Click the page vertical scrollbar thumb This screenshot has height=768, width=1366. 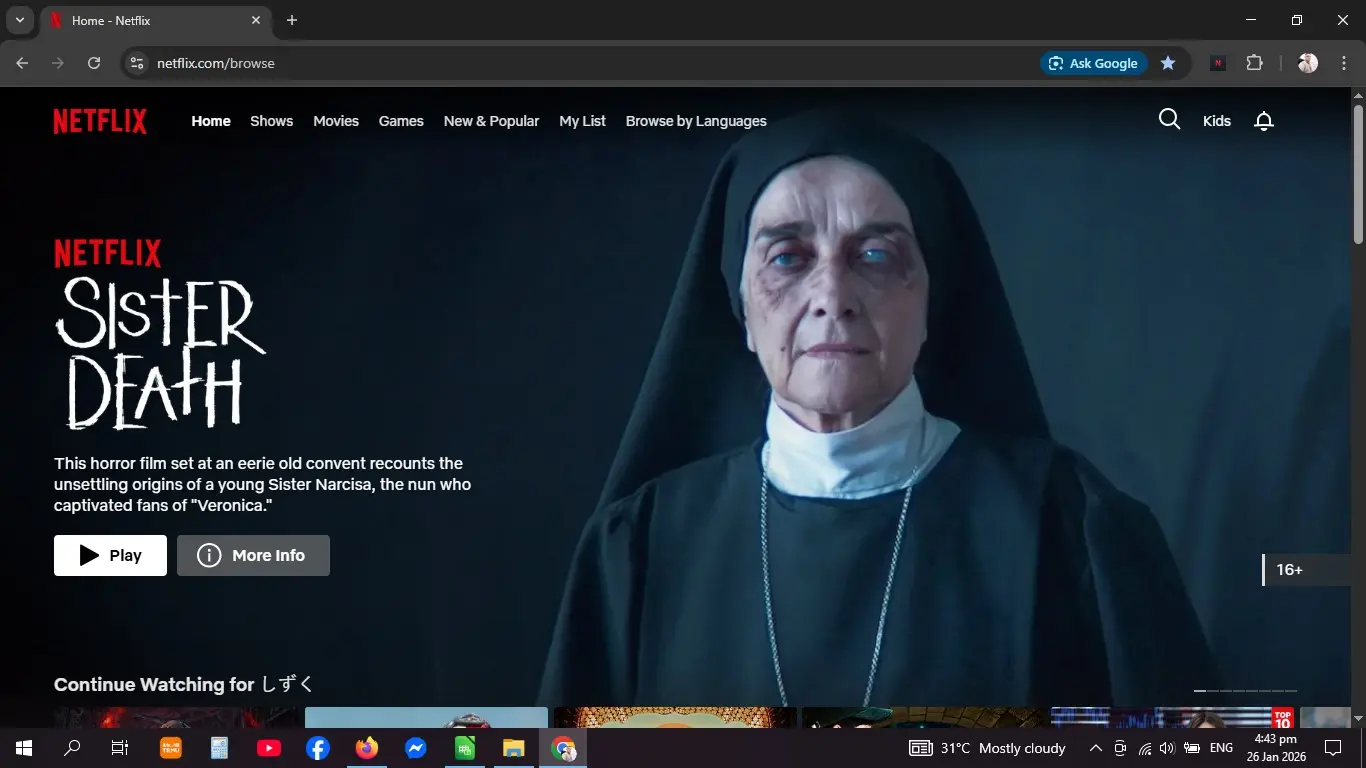point(1358,173)
